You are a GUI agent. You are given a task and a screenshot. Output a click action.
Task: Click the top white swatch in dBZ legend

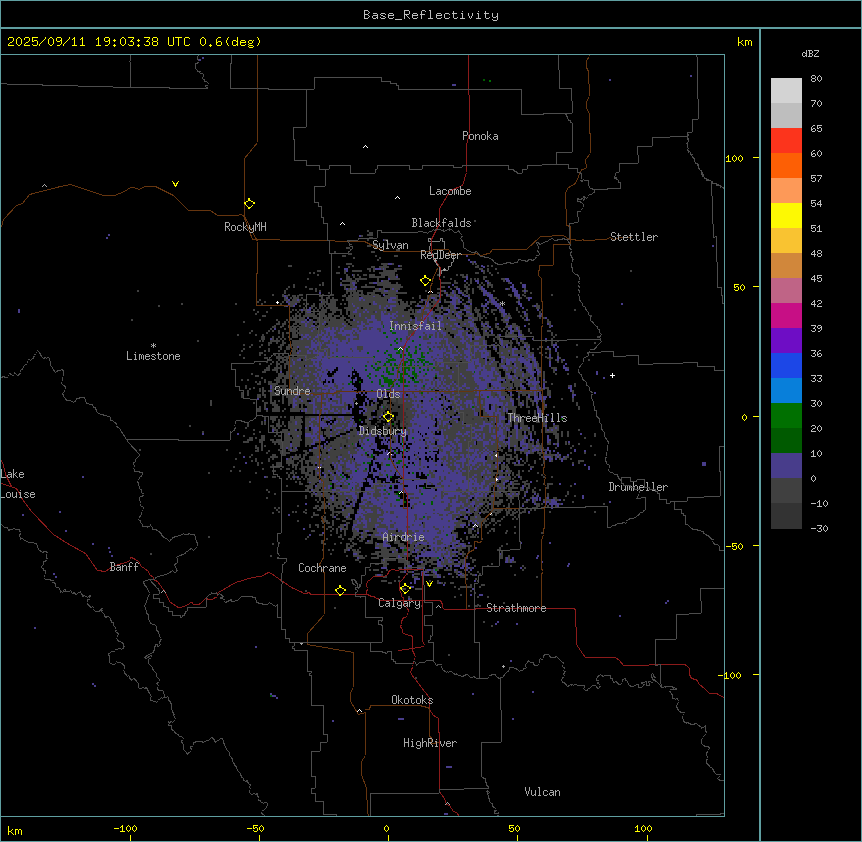[786, 91]
